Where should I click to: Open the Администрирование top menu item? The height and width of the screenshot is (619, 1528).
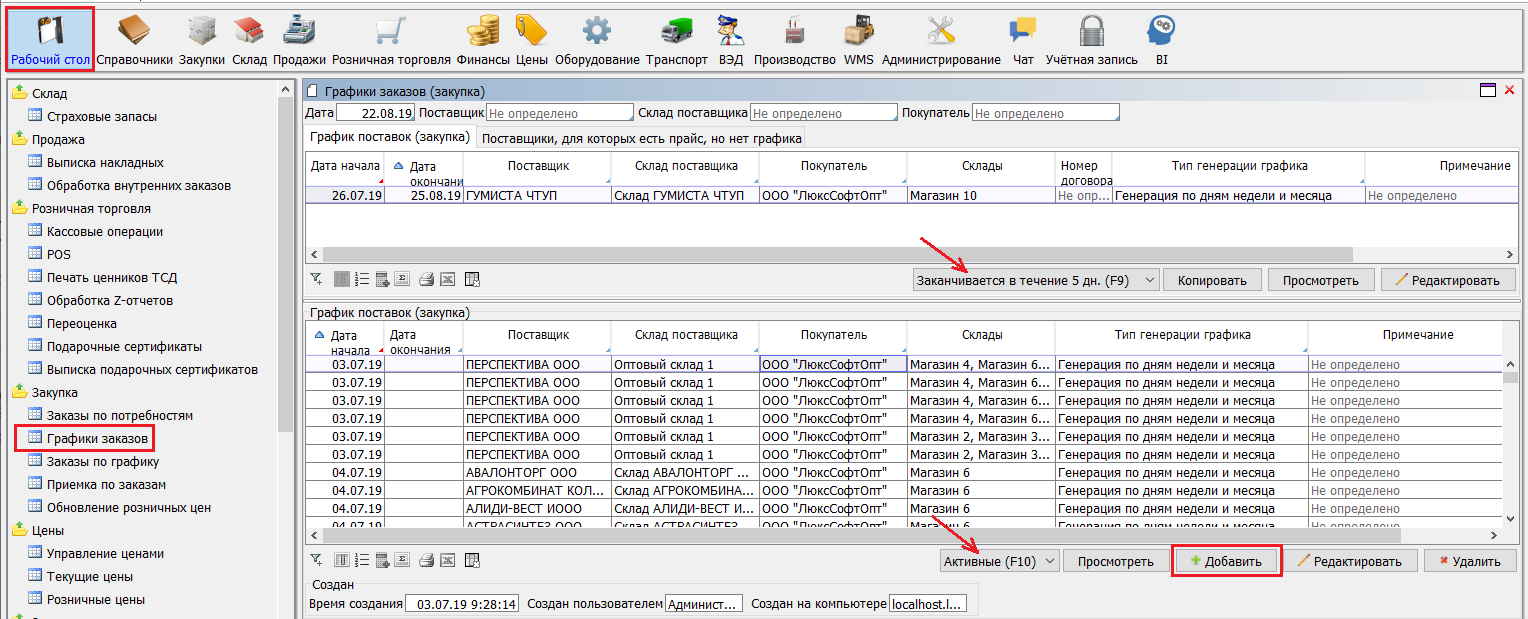tap(941, 40)
